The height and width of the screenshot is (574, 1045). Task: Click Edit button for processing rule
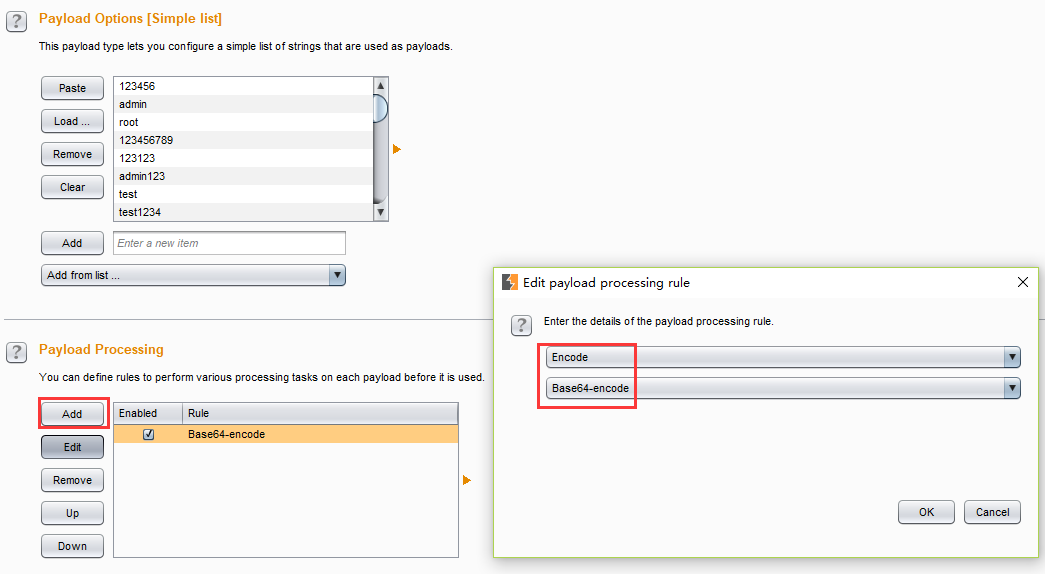[x=73, y=447]
